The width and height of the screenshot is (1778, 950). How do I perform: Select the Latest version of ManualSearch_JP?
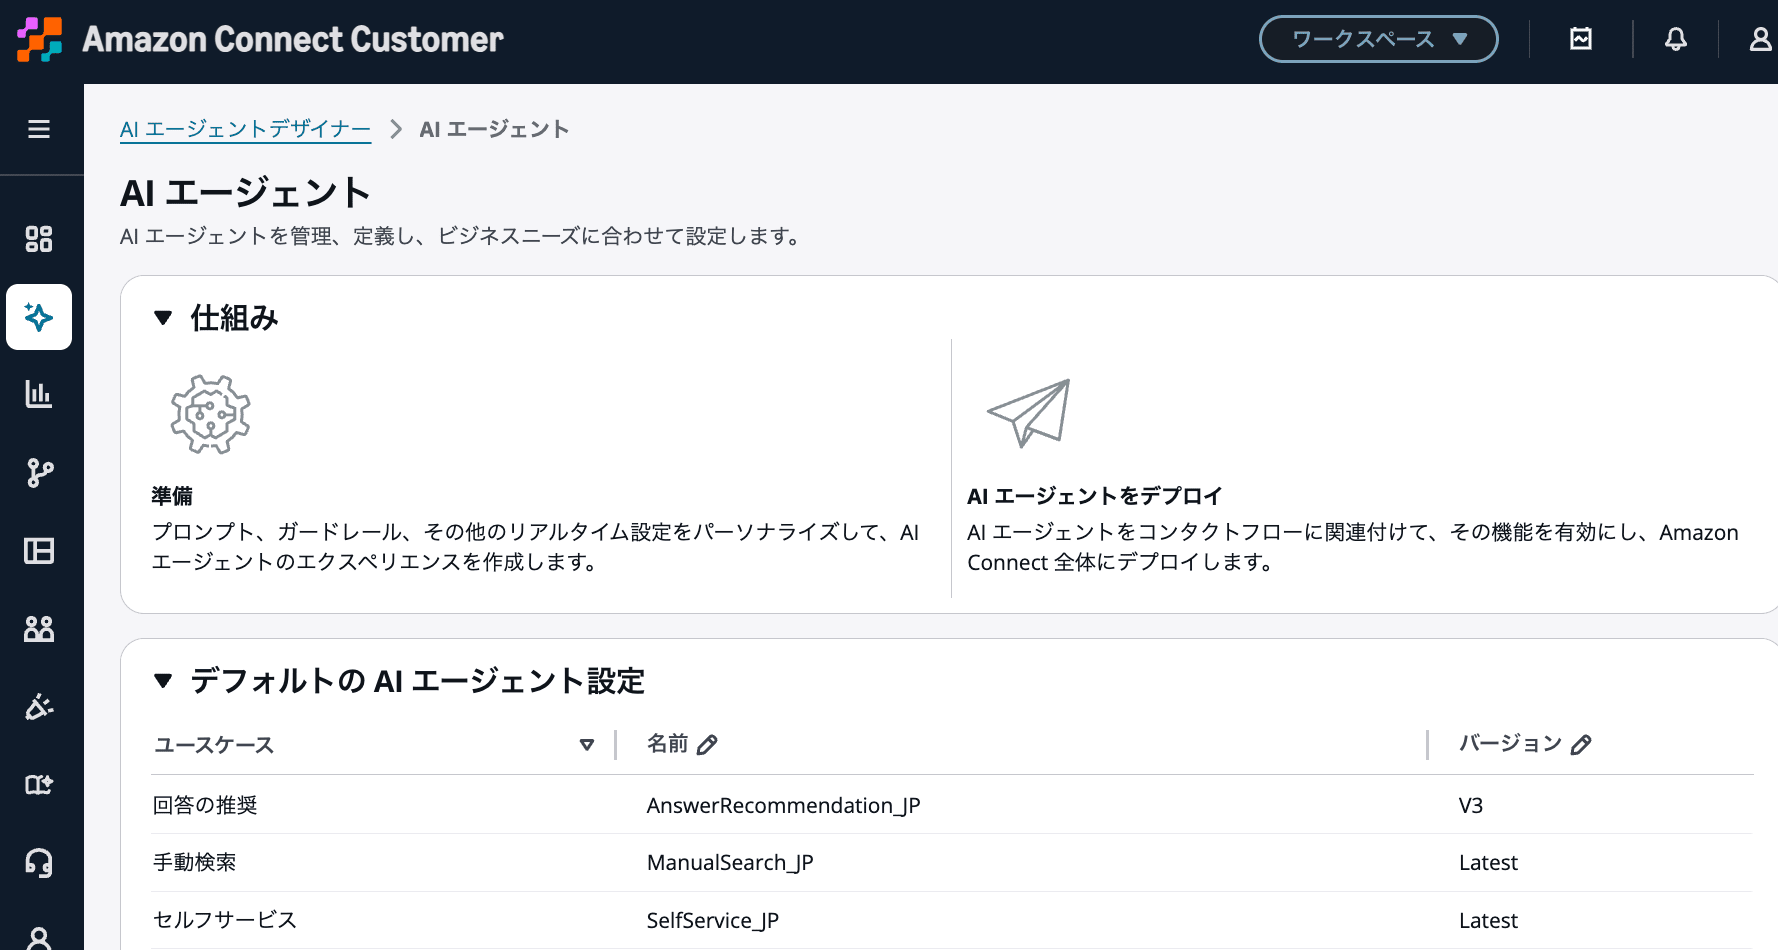(1488, 862)
